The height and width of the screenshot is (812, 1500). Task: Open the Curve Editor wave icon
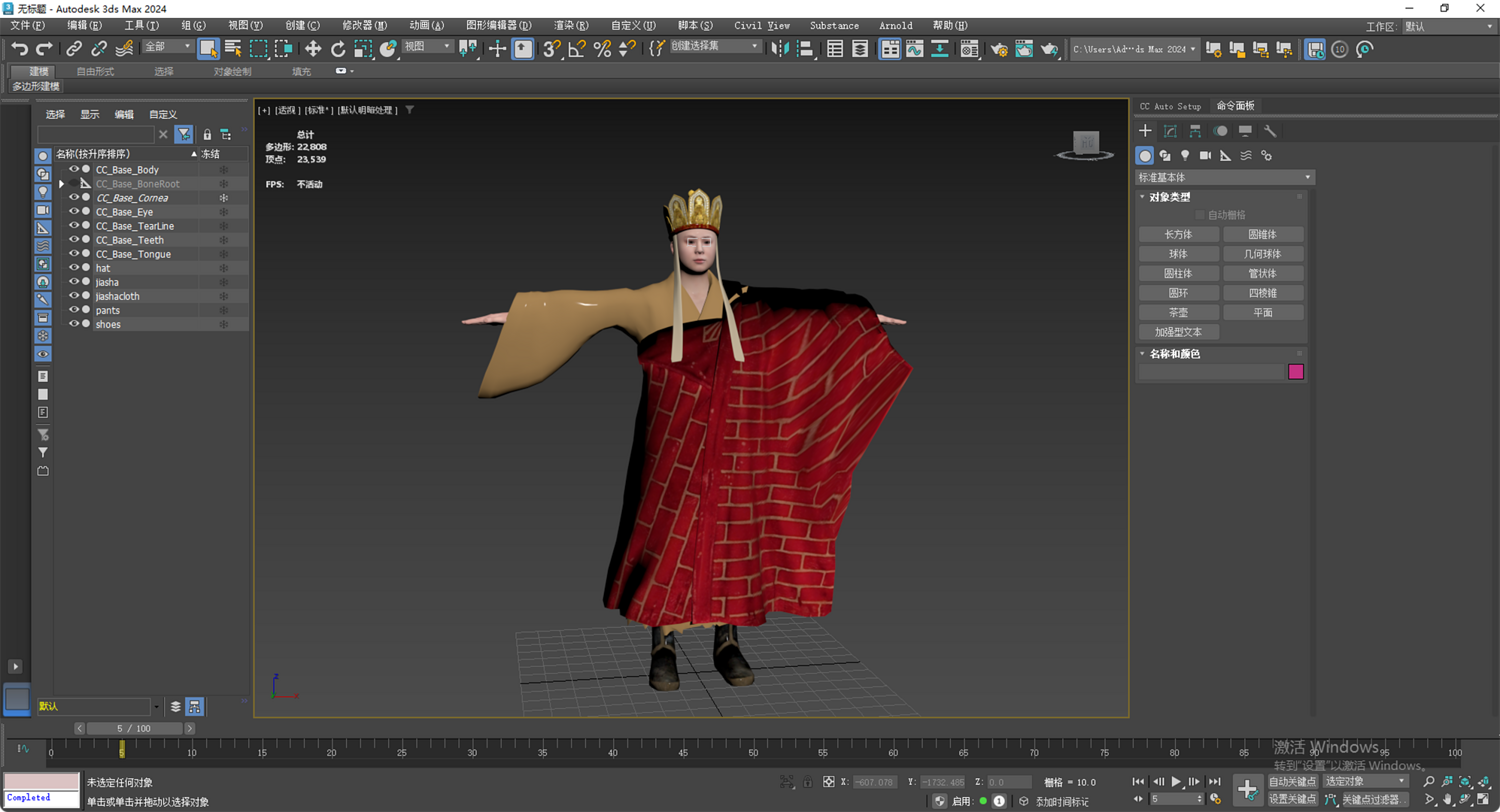point(915,48)
